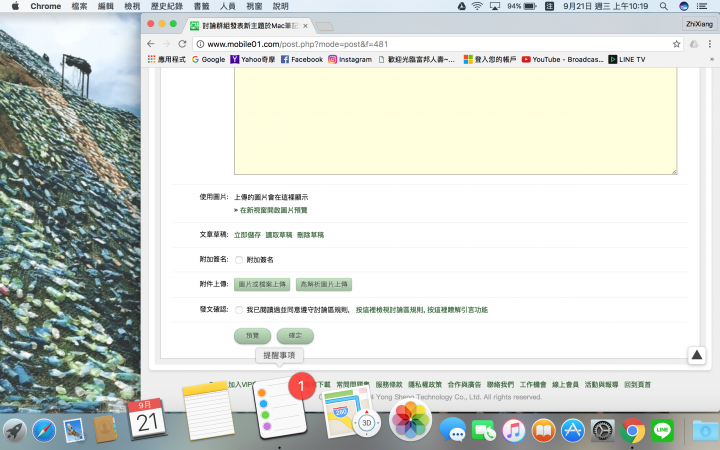Open the Yahoo奇摩 bookmark
720x450 pixels.
point(253,59)
